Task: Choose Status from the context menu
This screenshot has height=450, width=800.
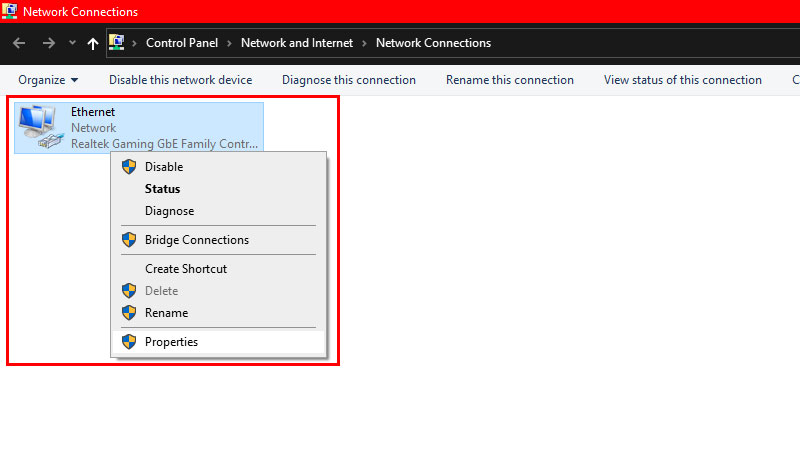Action: pyautogui.click(x=162, y=189)
